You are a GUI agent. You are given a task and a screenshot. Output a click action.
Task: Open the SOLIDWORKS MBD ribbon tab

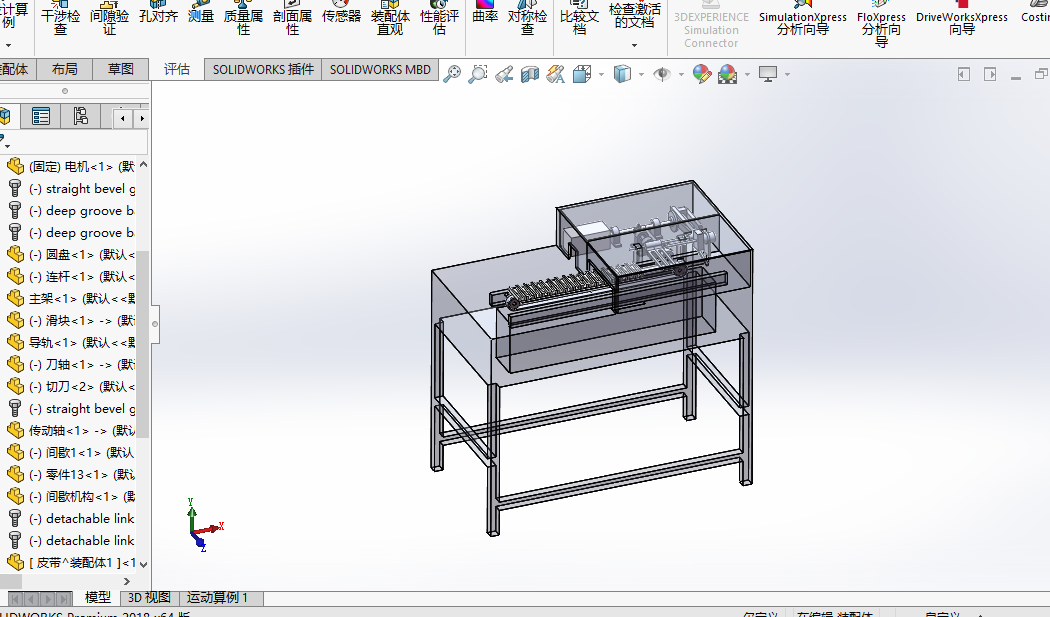tap(380, 69)
